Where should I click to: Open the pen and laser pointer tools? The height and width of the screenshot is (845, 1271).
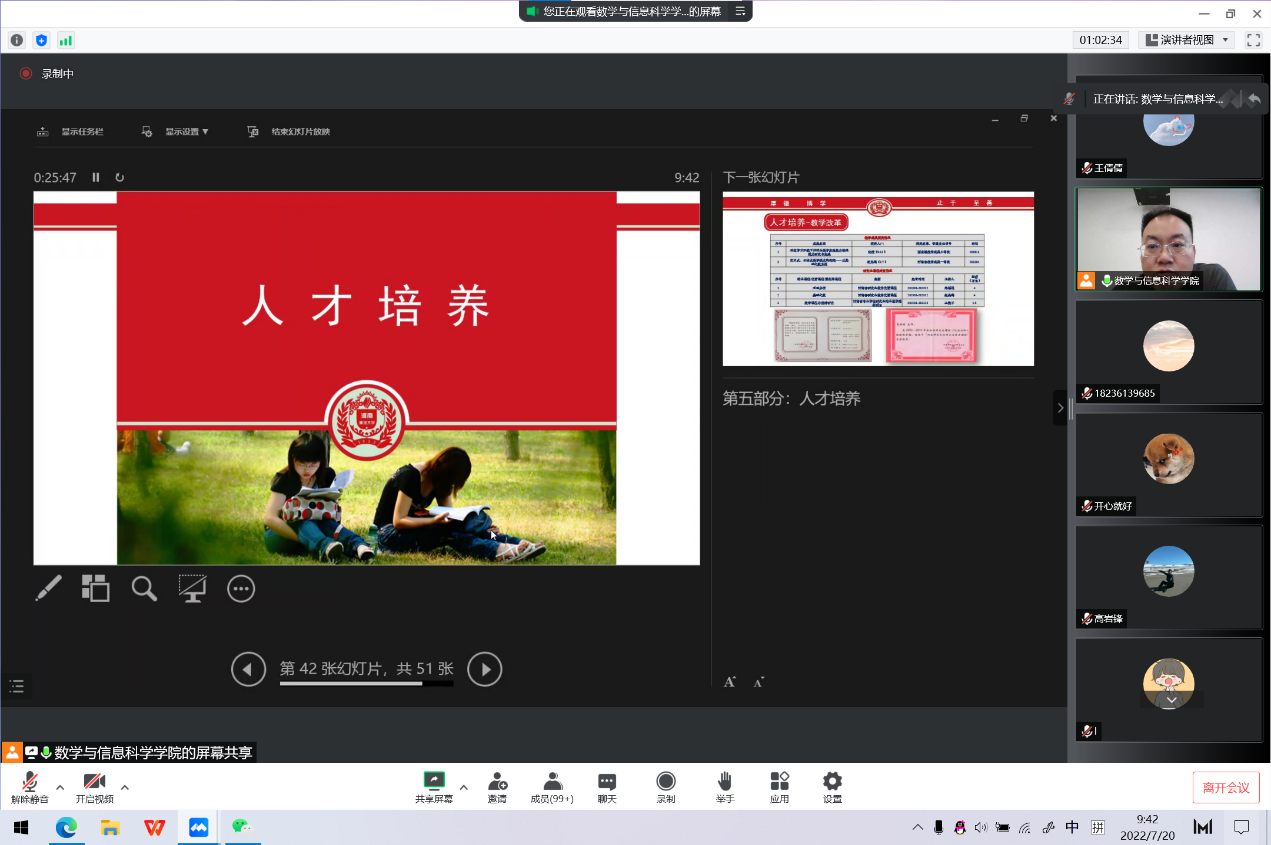[x=48, y=588]
